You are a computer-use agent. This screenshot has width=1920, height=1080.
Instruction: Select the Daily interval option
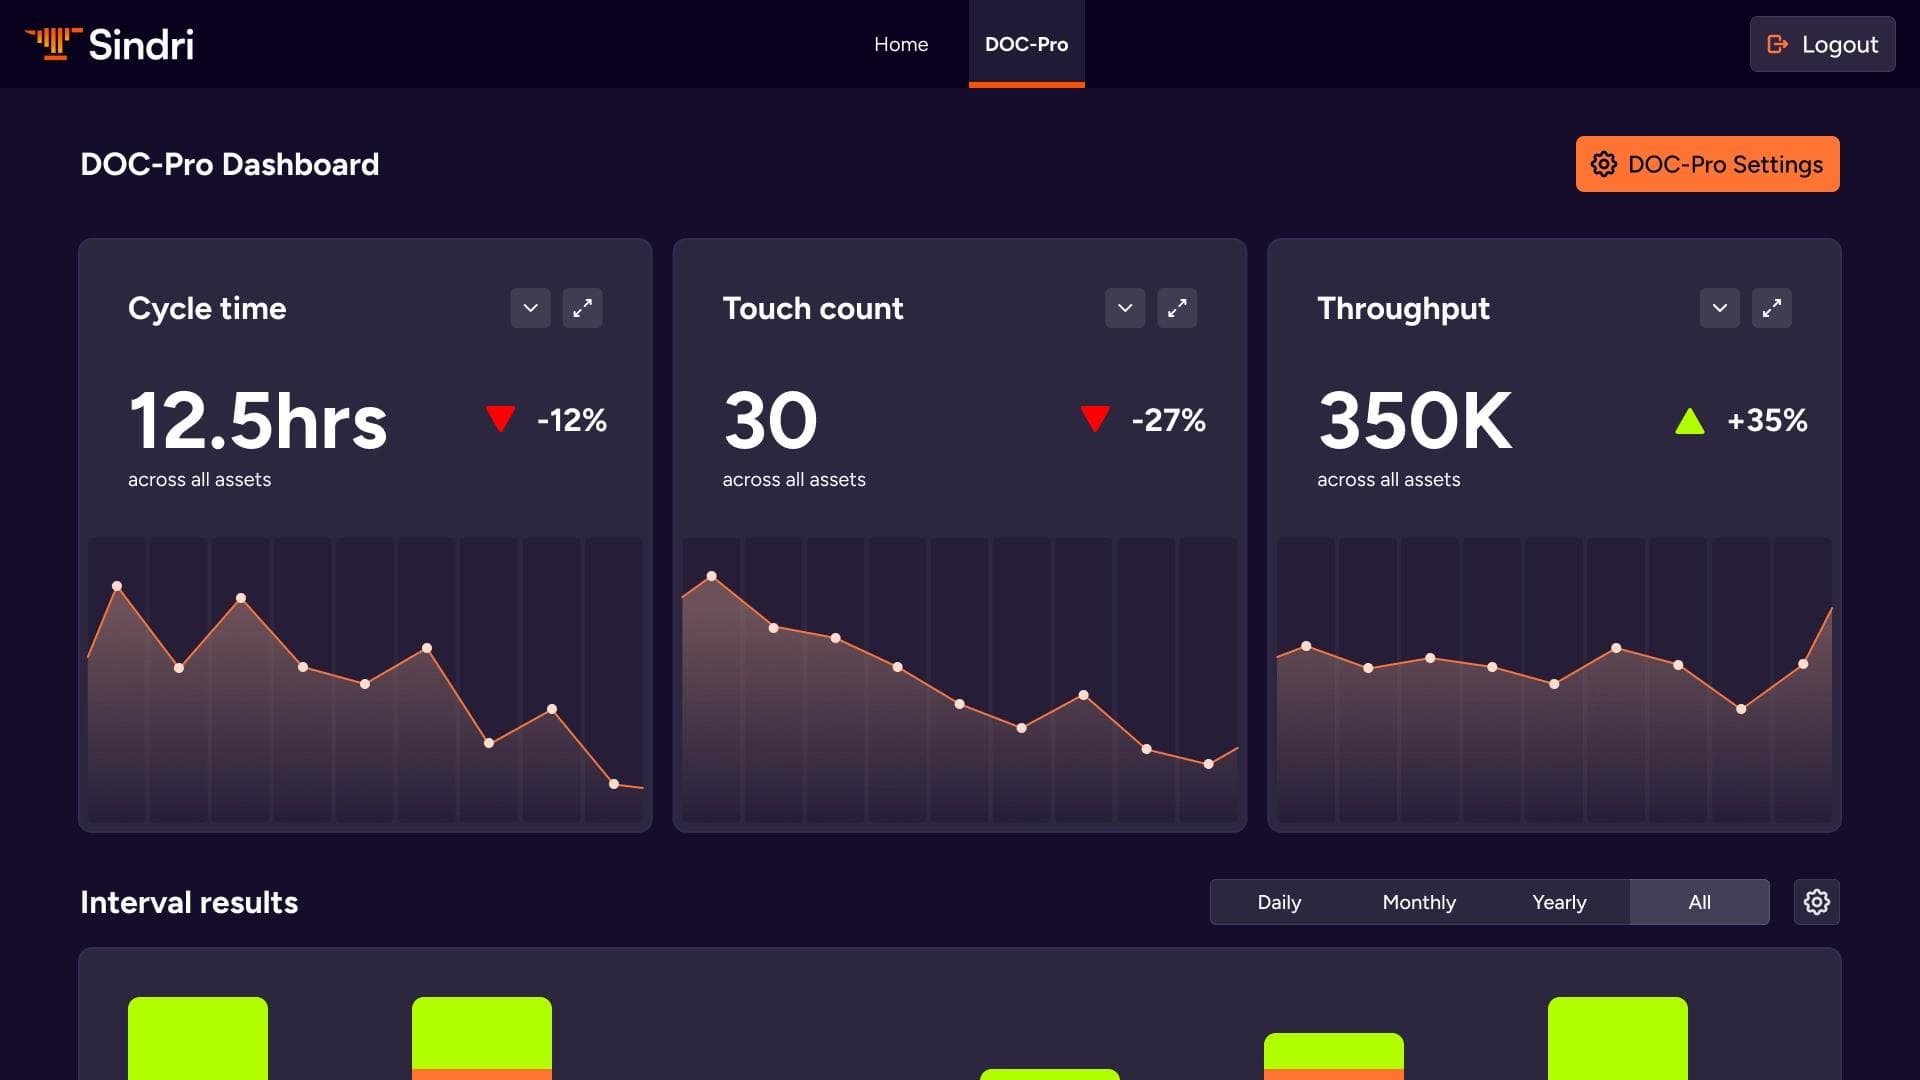tap(1279, 902)
